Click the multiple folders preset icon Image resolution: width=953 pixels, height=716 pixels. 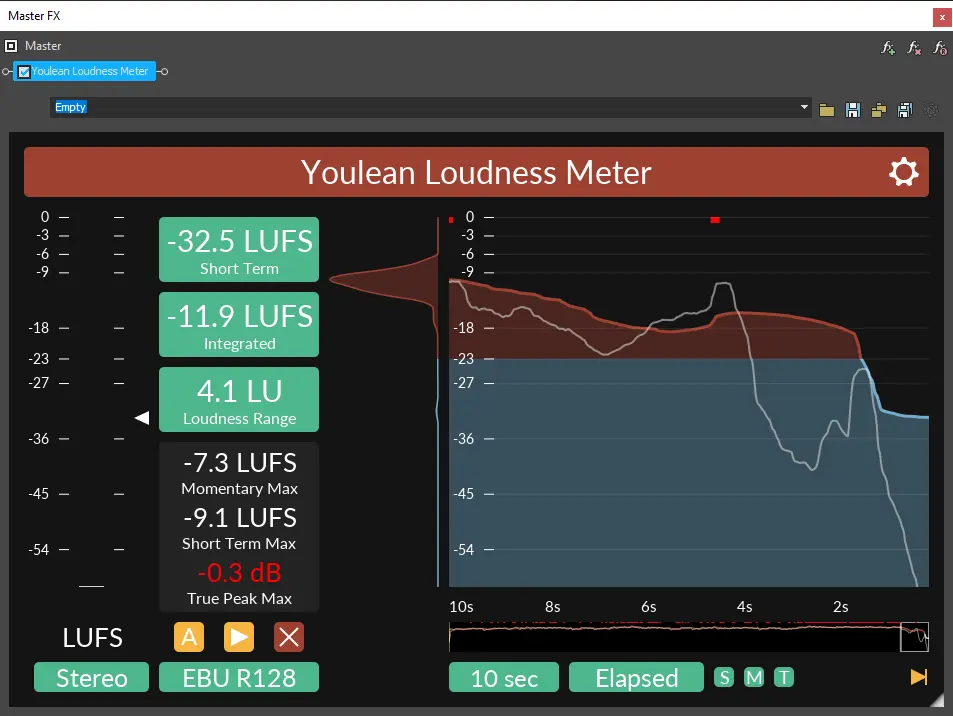pyautogui.click(x=879, y=110)
